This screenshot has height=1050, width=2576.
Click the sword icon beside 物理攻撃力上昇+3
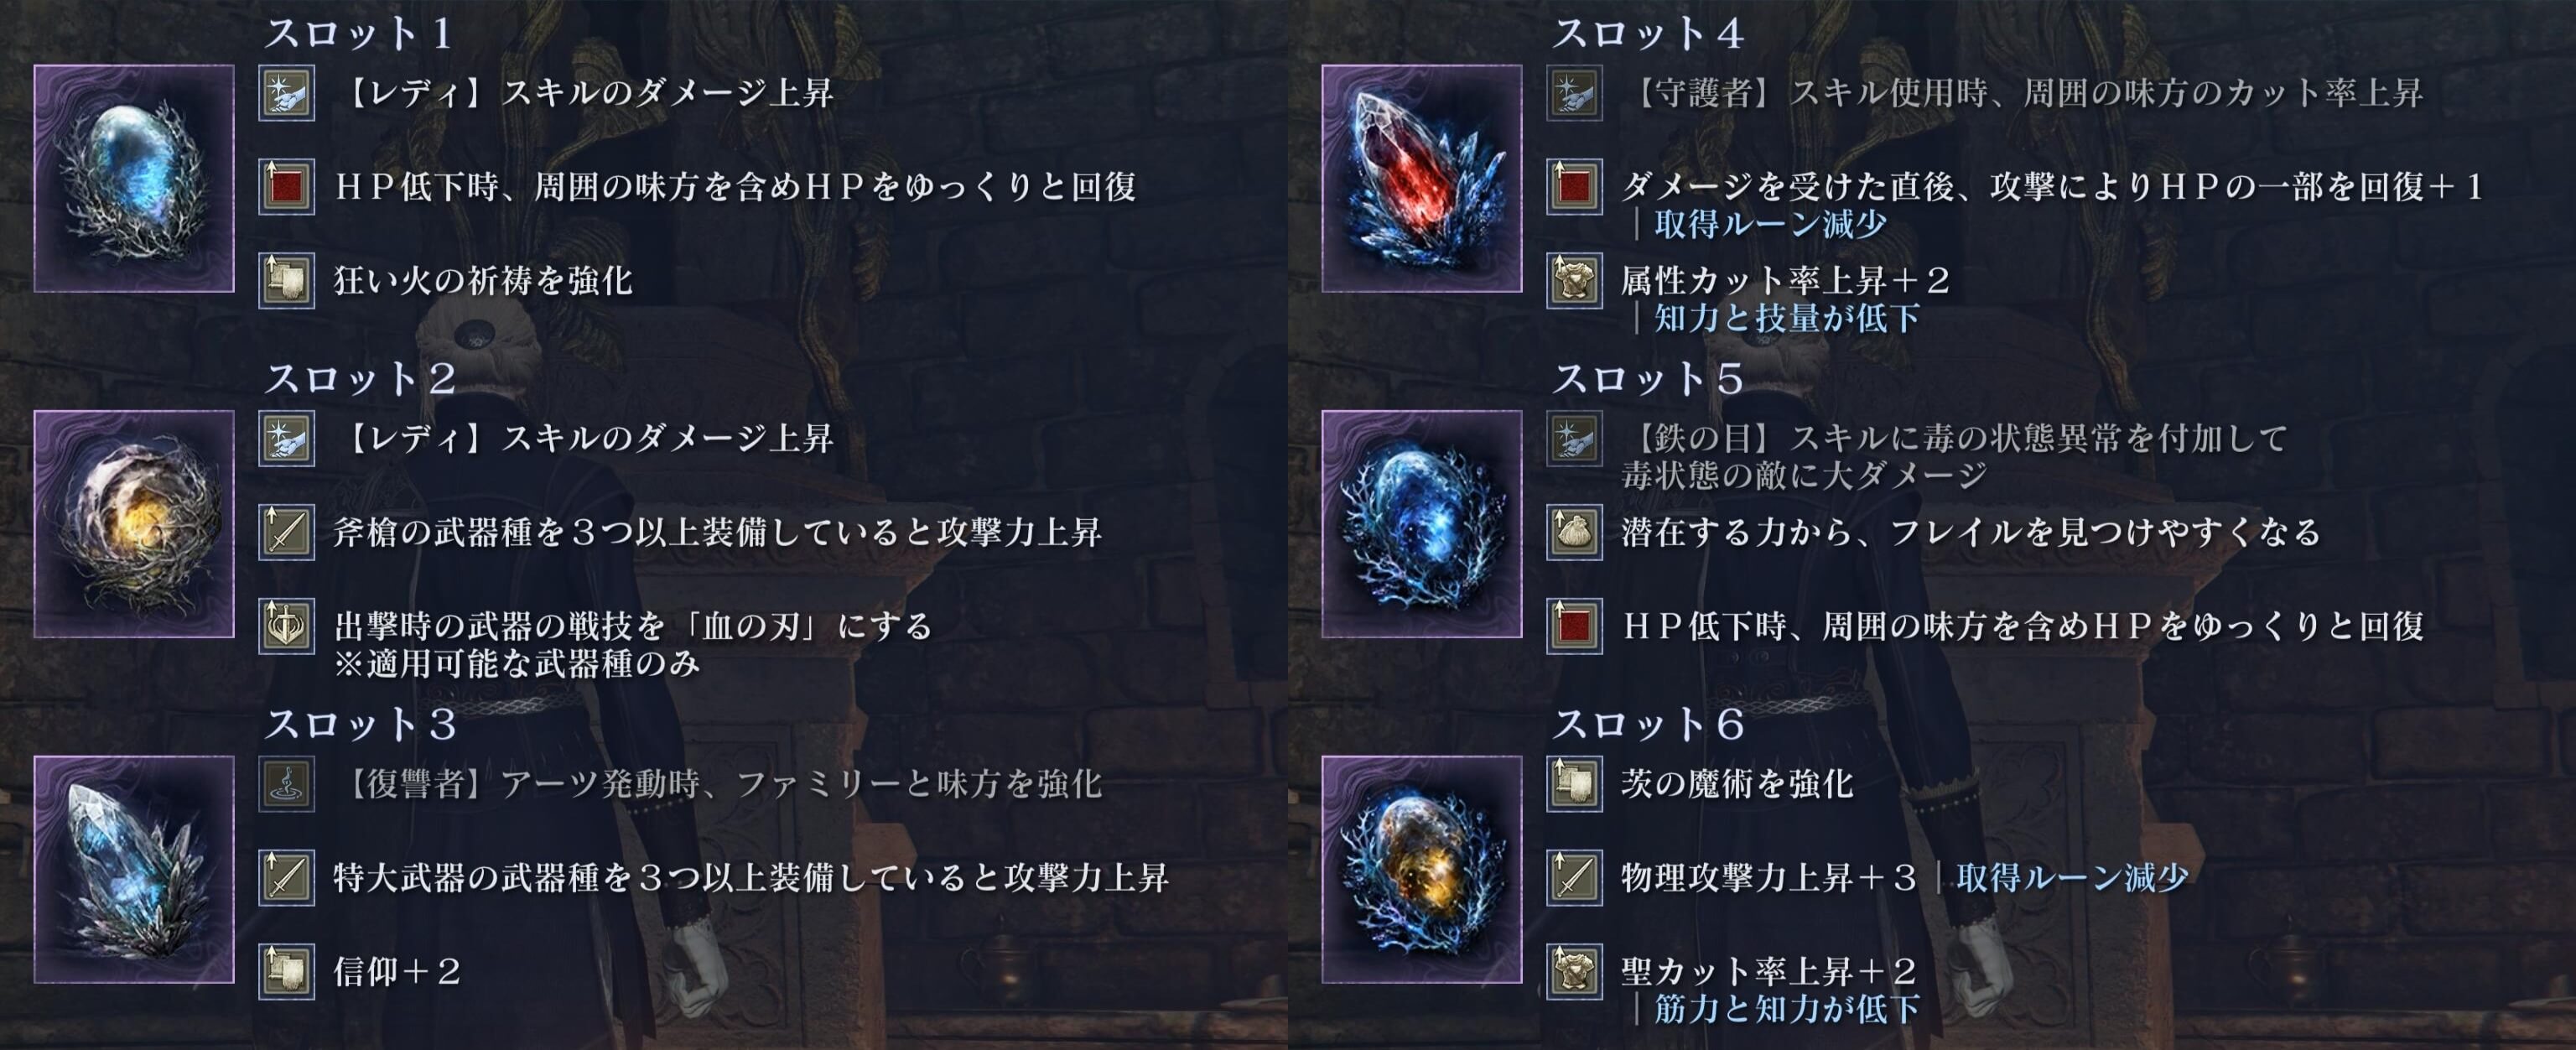point(1575,877)
